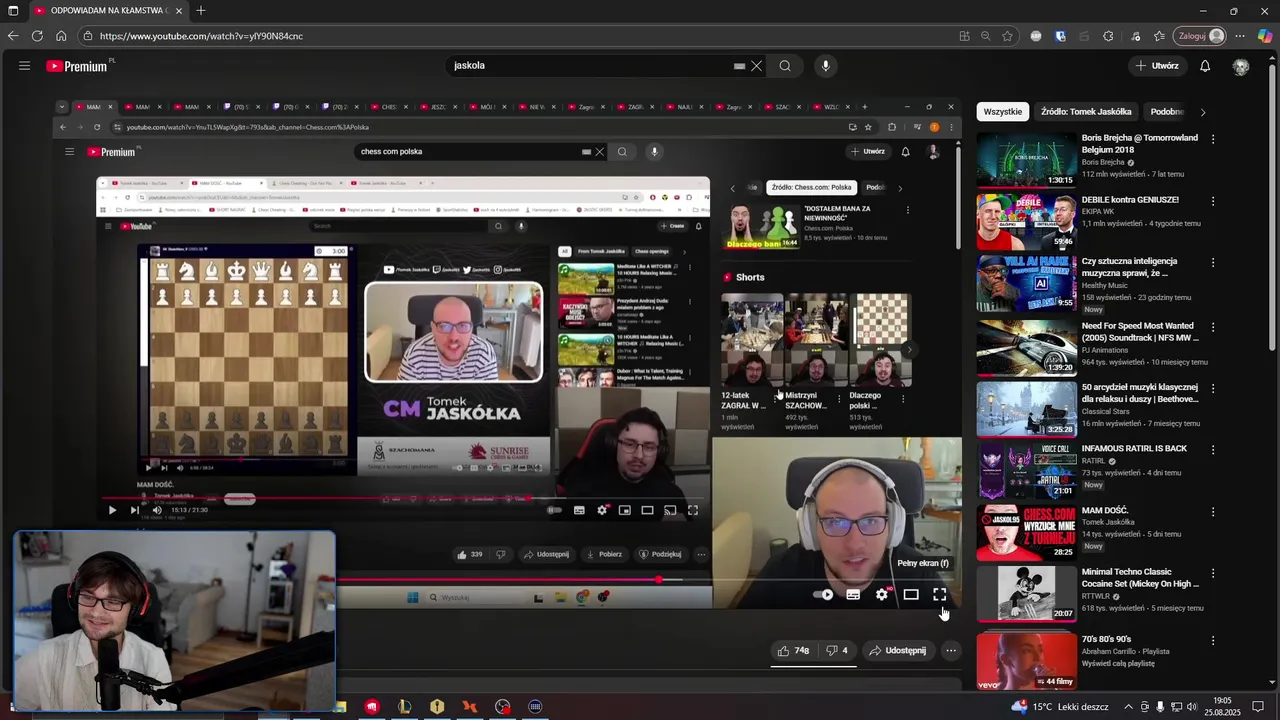The width and height of the screenshot is (1280, 720).
Task: Open the on-screen keyboard in the search box
Action: click(x=739, y=66)
